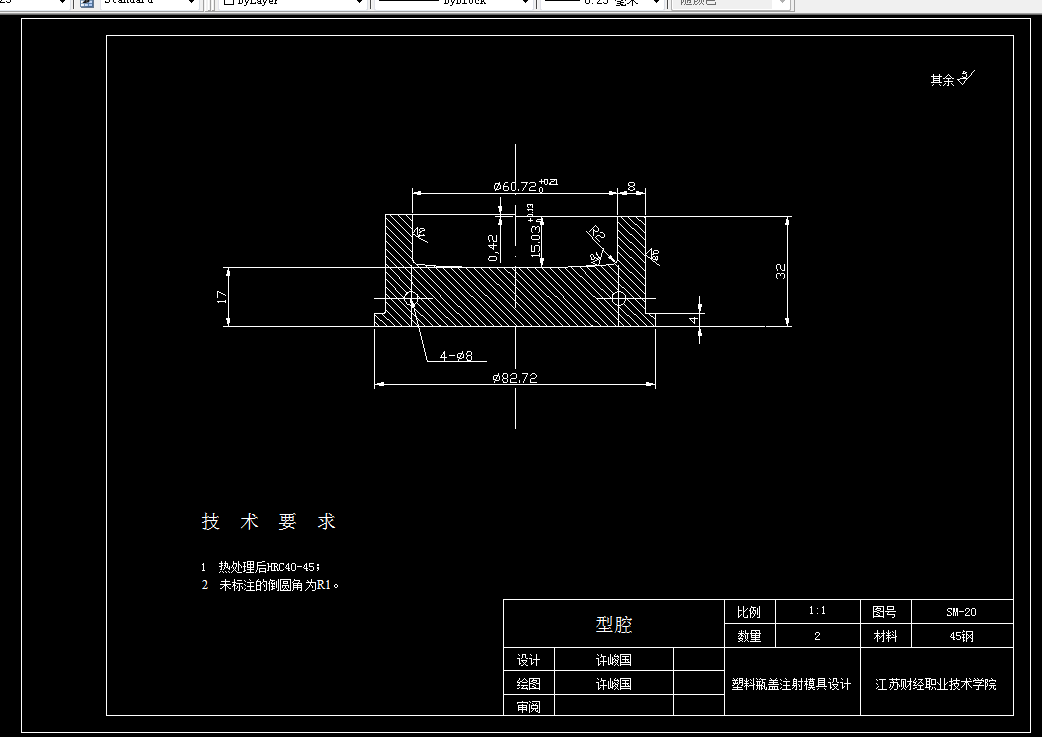
Task: Click the 设计 label cell
Action: (x=528, y=660)
